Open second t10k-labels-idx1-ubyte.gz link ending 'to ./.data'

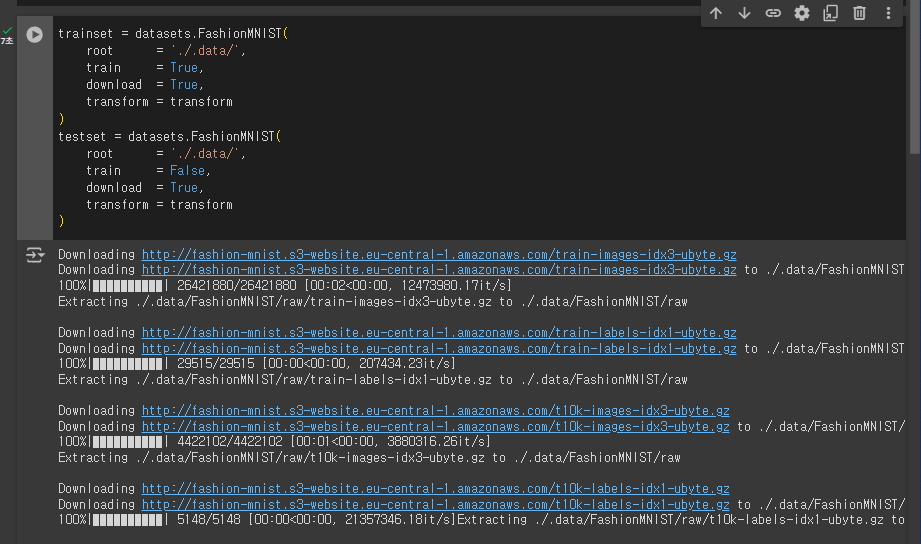pos(435,505)
